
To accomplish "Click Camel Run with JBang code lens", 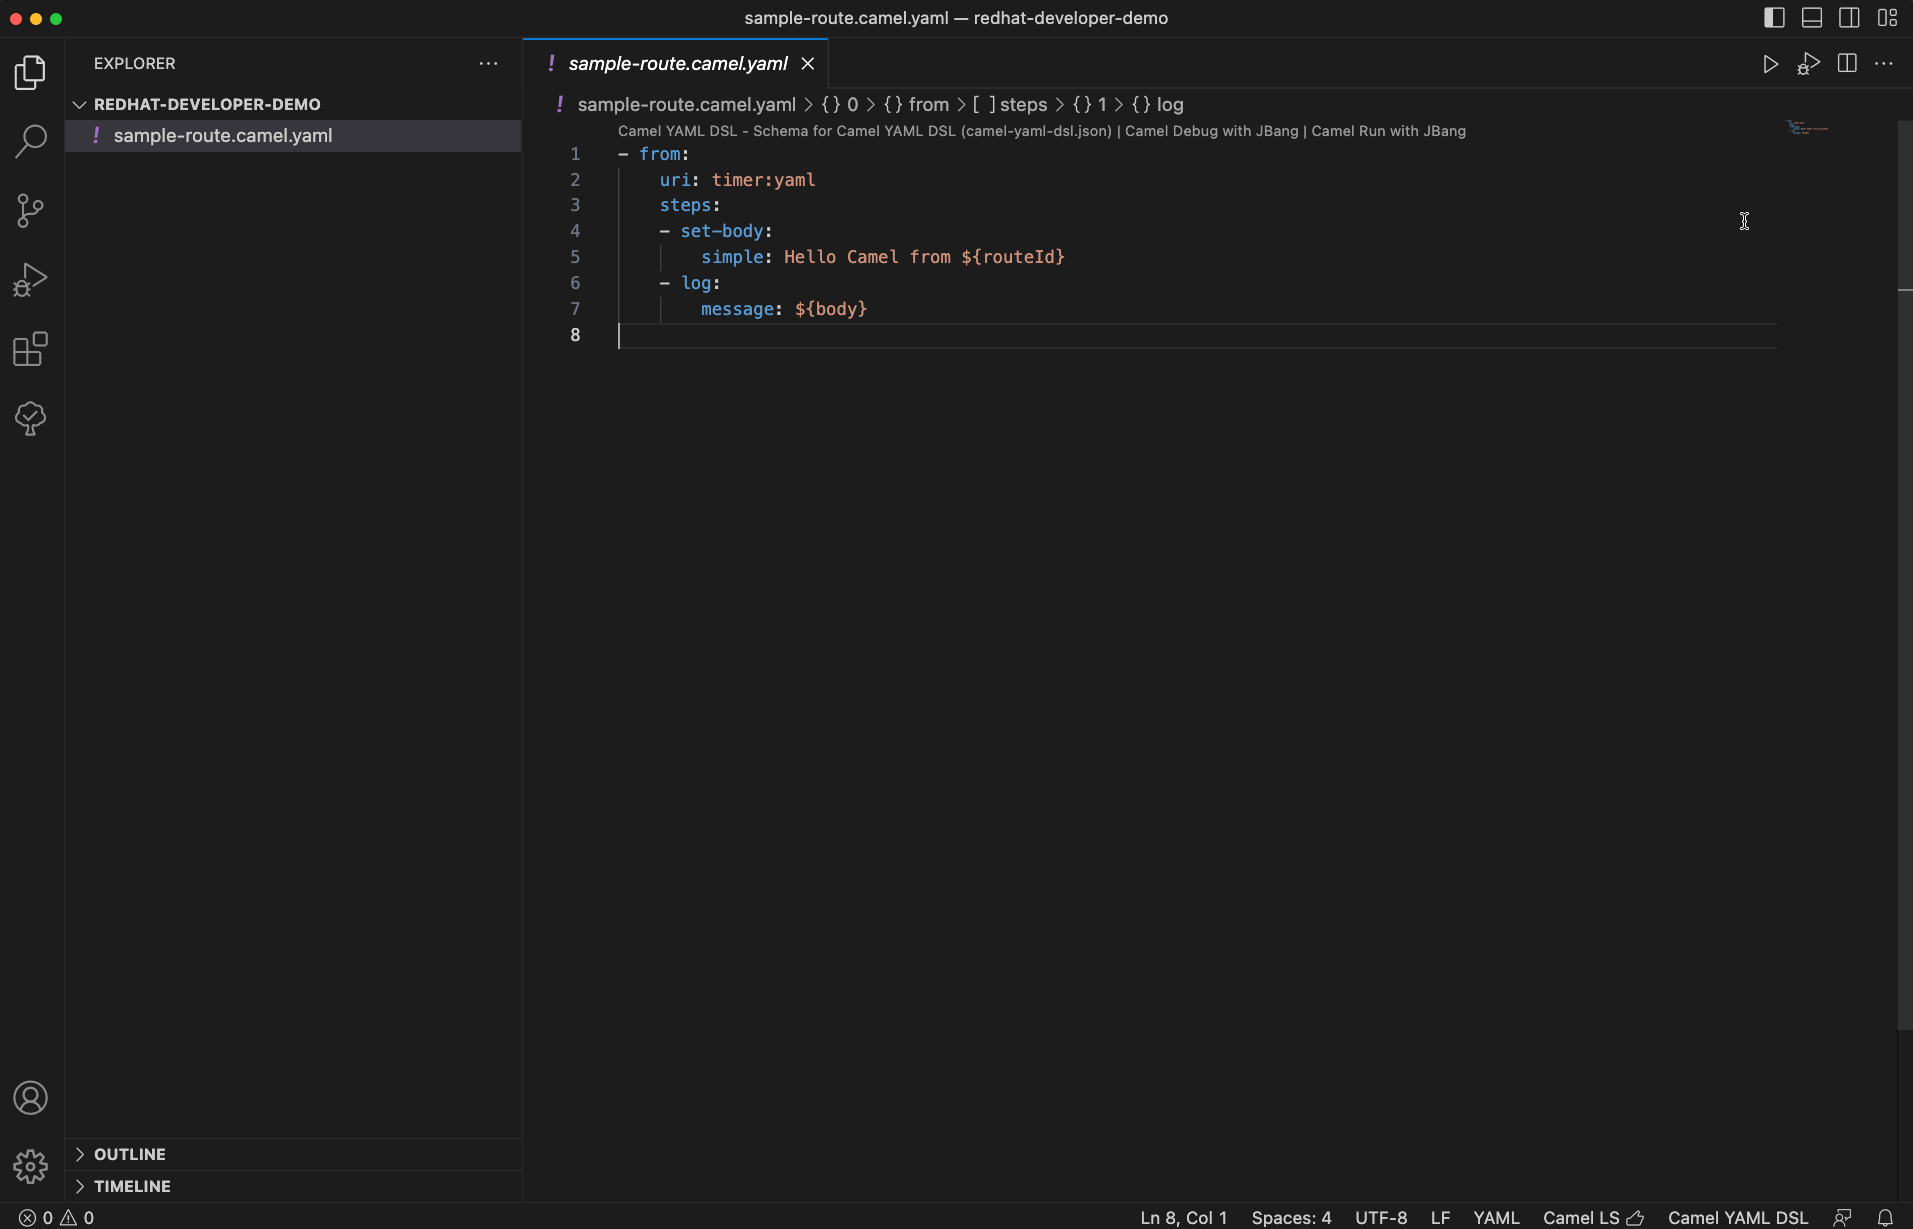I will (1389, 131).
